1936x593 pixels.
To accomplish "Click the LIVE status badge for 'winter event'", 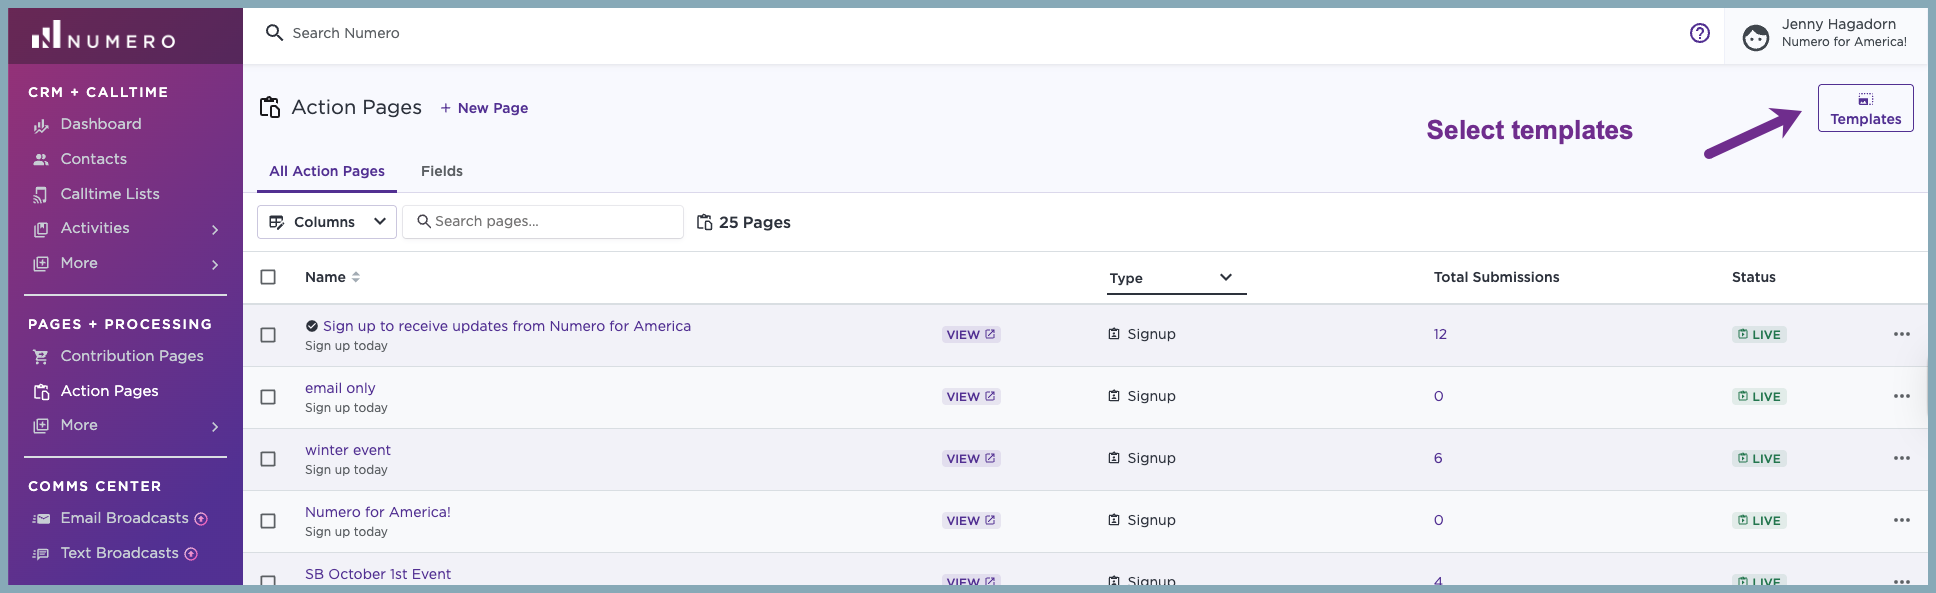I will (1759, 458).
